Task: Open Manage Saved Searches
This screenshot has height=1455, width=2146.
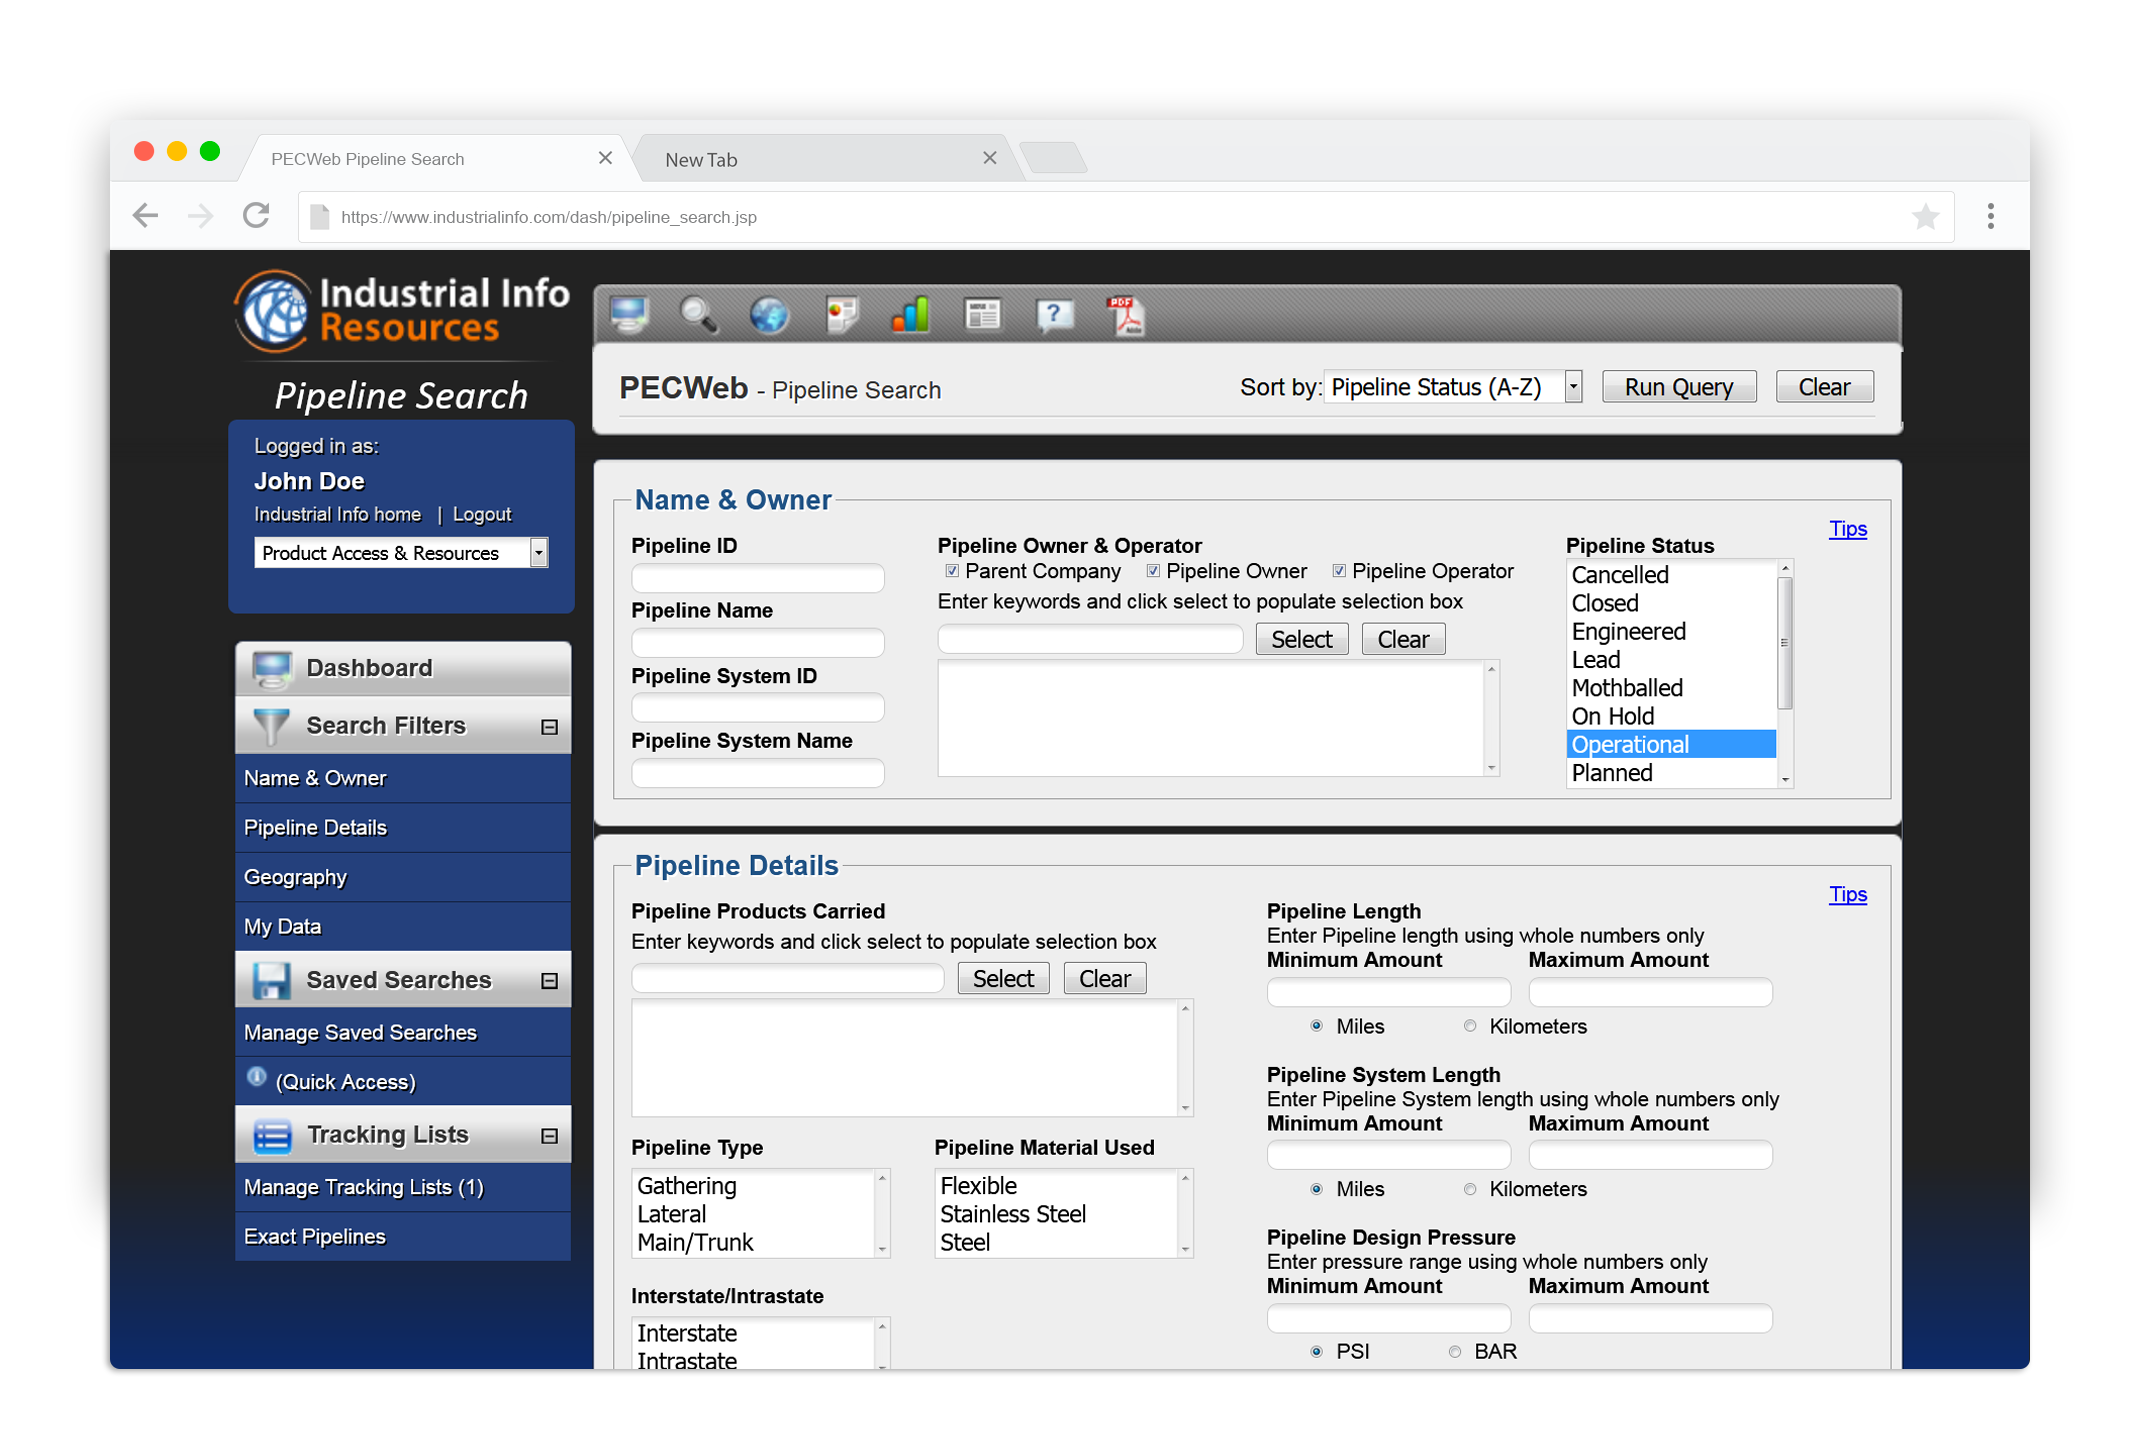Action: pyautogui.click(x=403, y=1033)
